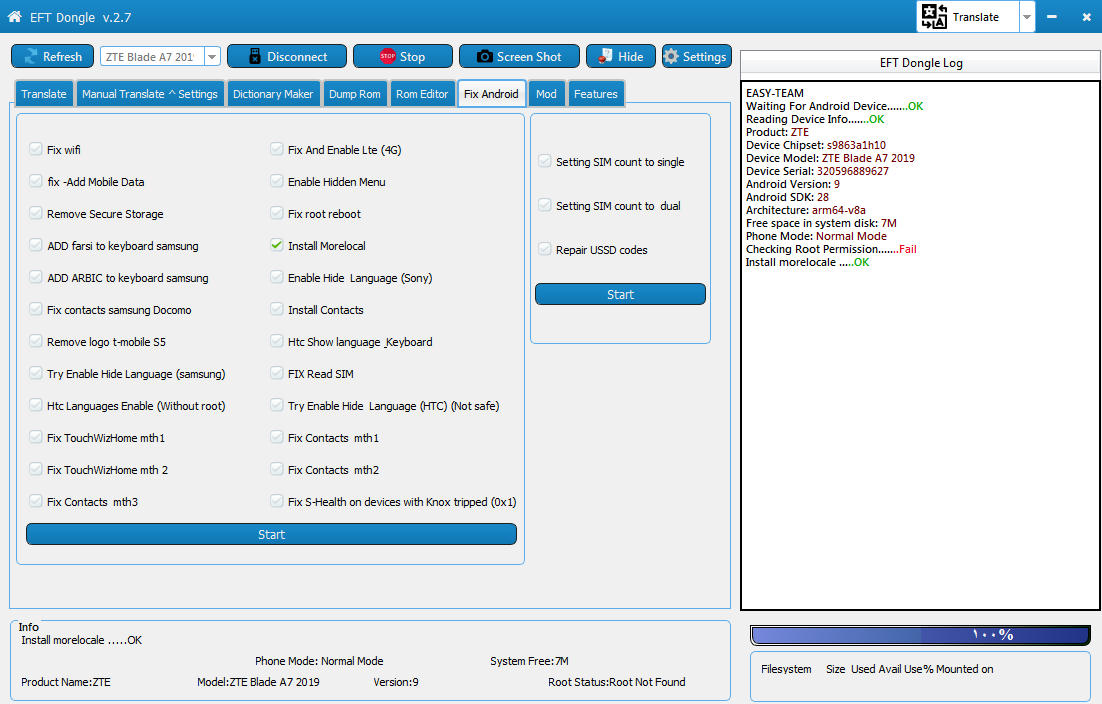Enable the Fix wifi checkbox

coord(36,149)
